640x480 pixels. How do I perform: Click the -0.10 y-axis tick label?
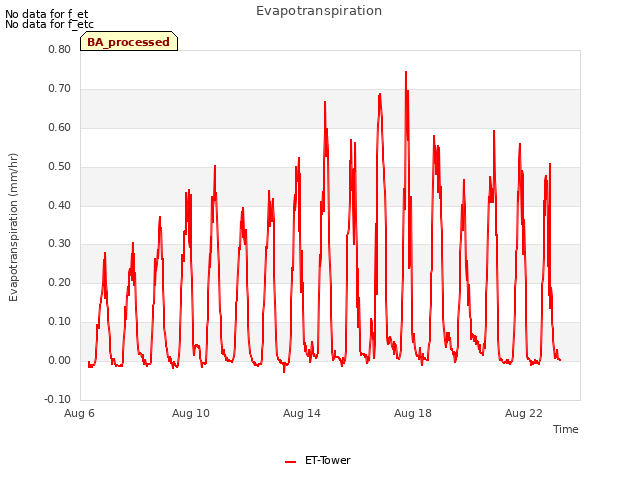(x=58, y=399)
